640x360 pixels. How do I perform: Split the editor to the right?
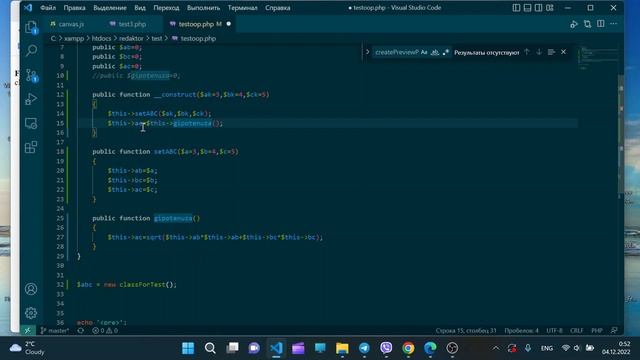pyautogui.click(x=601, y=24)
